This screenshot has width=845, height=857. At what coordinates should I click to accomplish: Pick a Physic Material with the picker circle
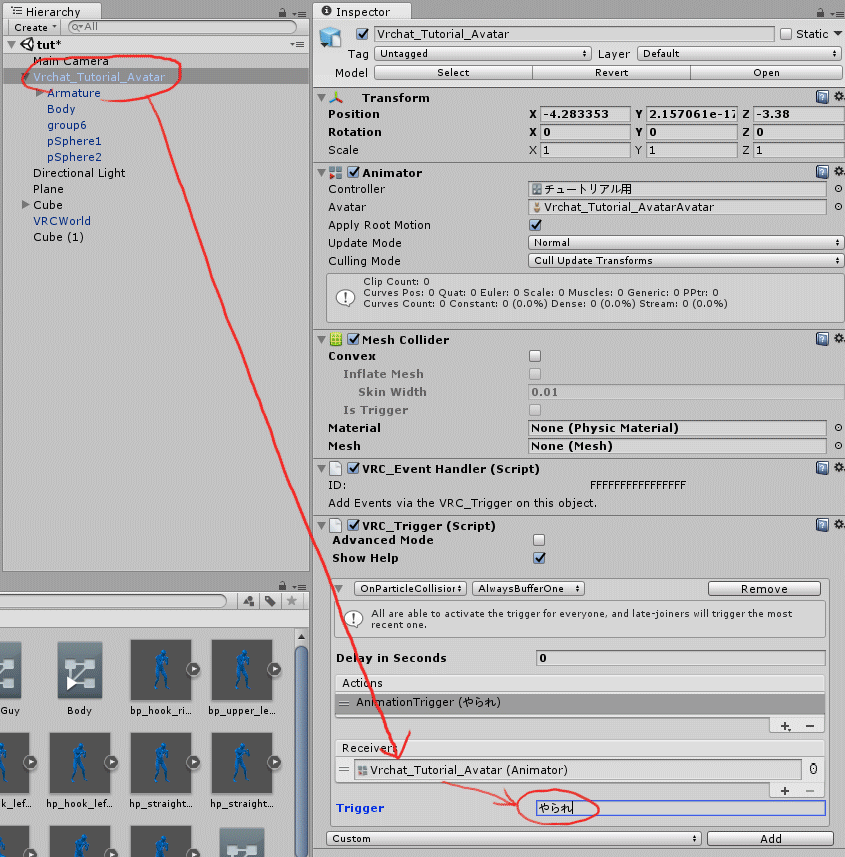pyautogui.click(x=838, y=427)
